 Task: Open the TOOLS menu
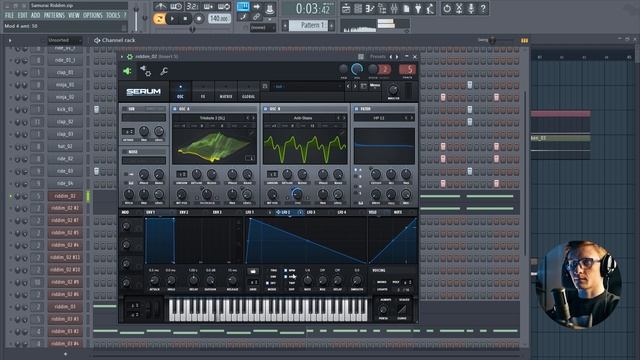point(113,15)
